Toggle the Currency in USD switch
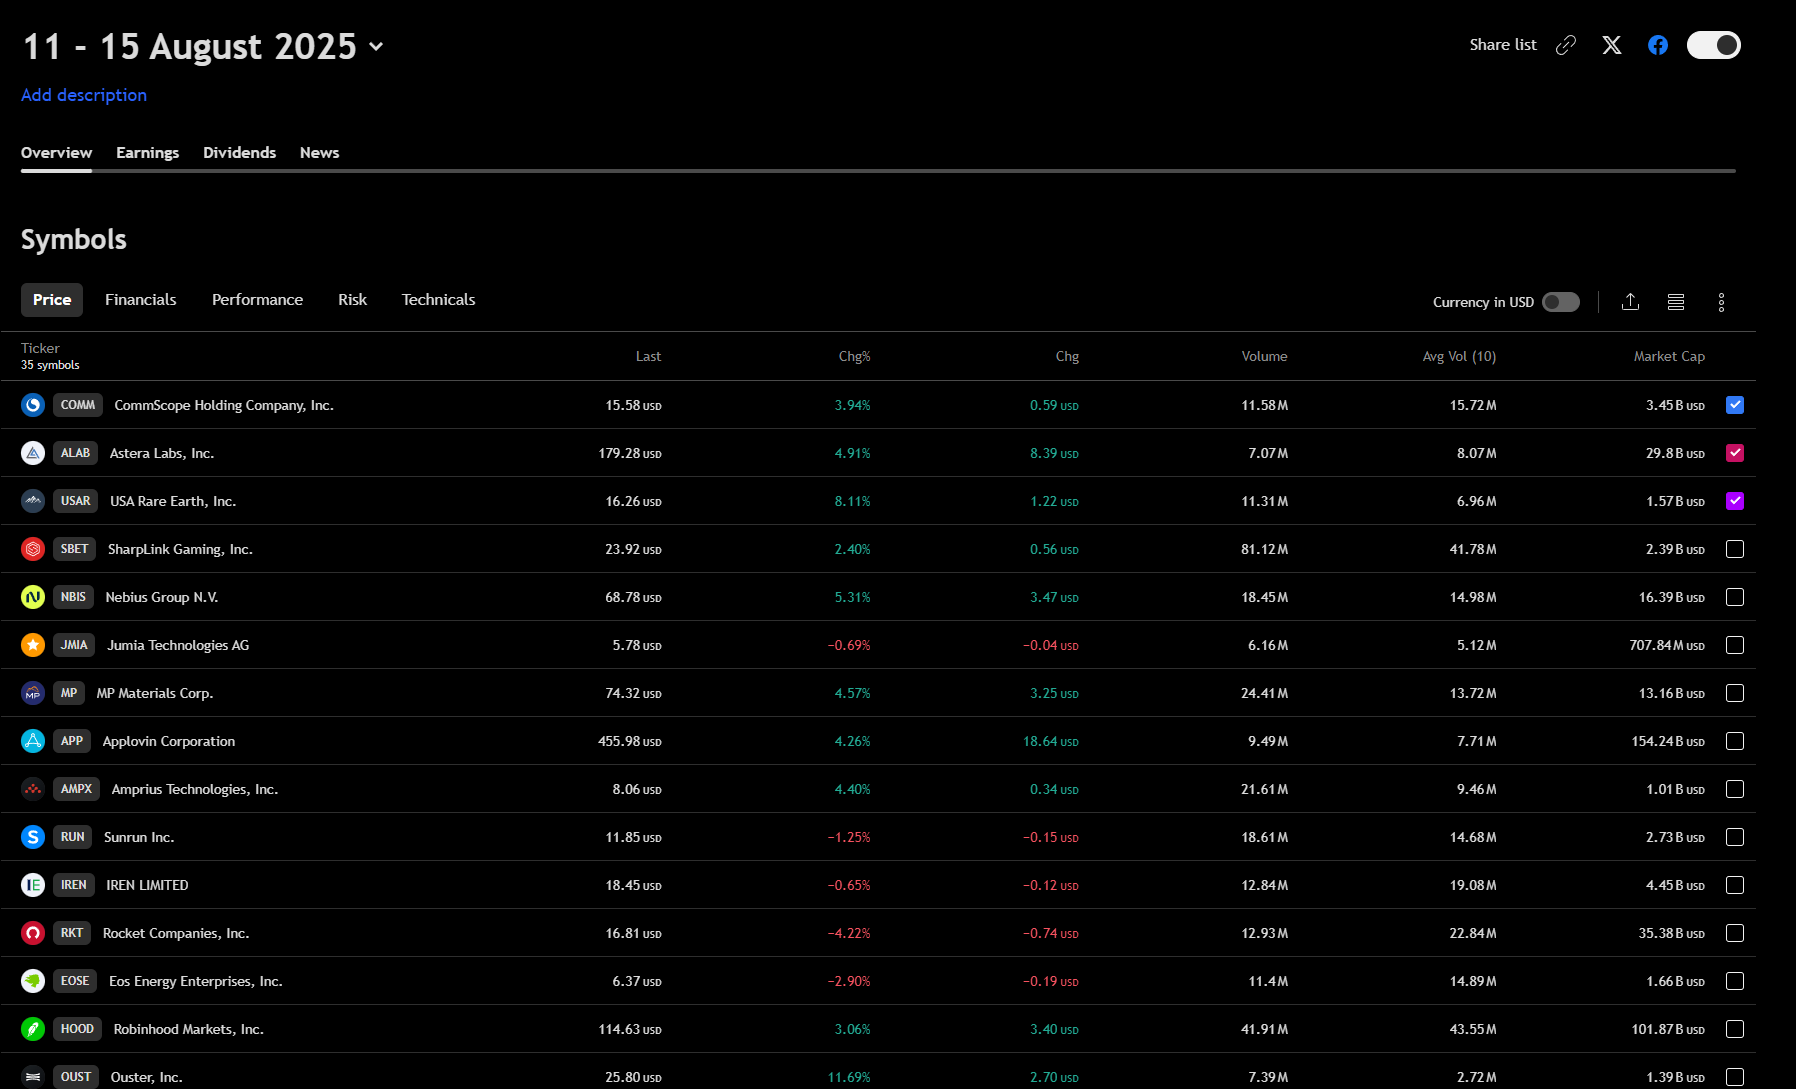The image size is (1796, 1089). pos(1561,302)
